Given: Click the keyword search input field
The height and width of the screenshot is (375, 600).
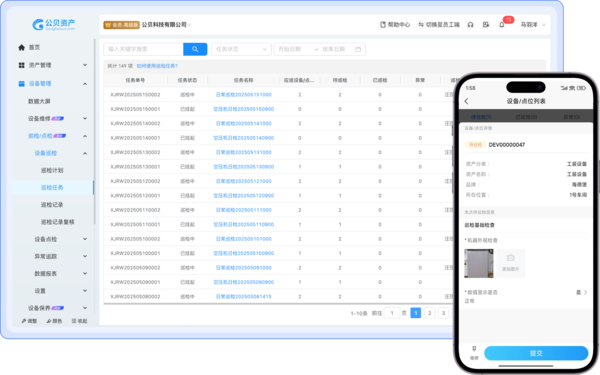Looking at the screenshot, I should point(143,49).
